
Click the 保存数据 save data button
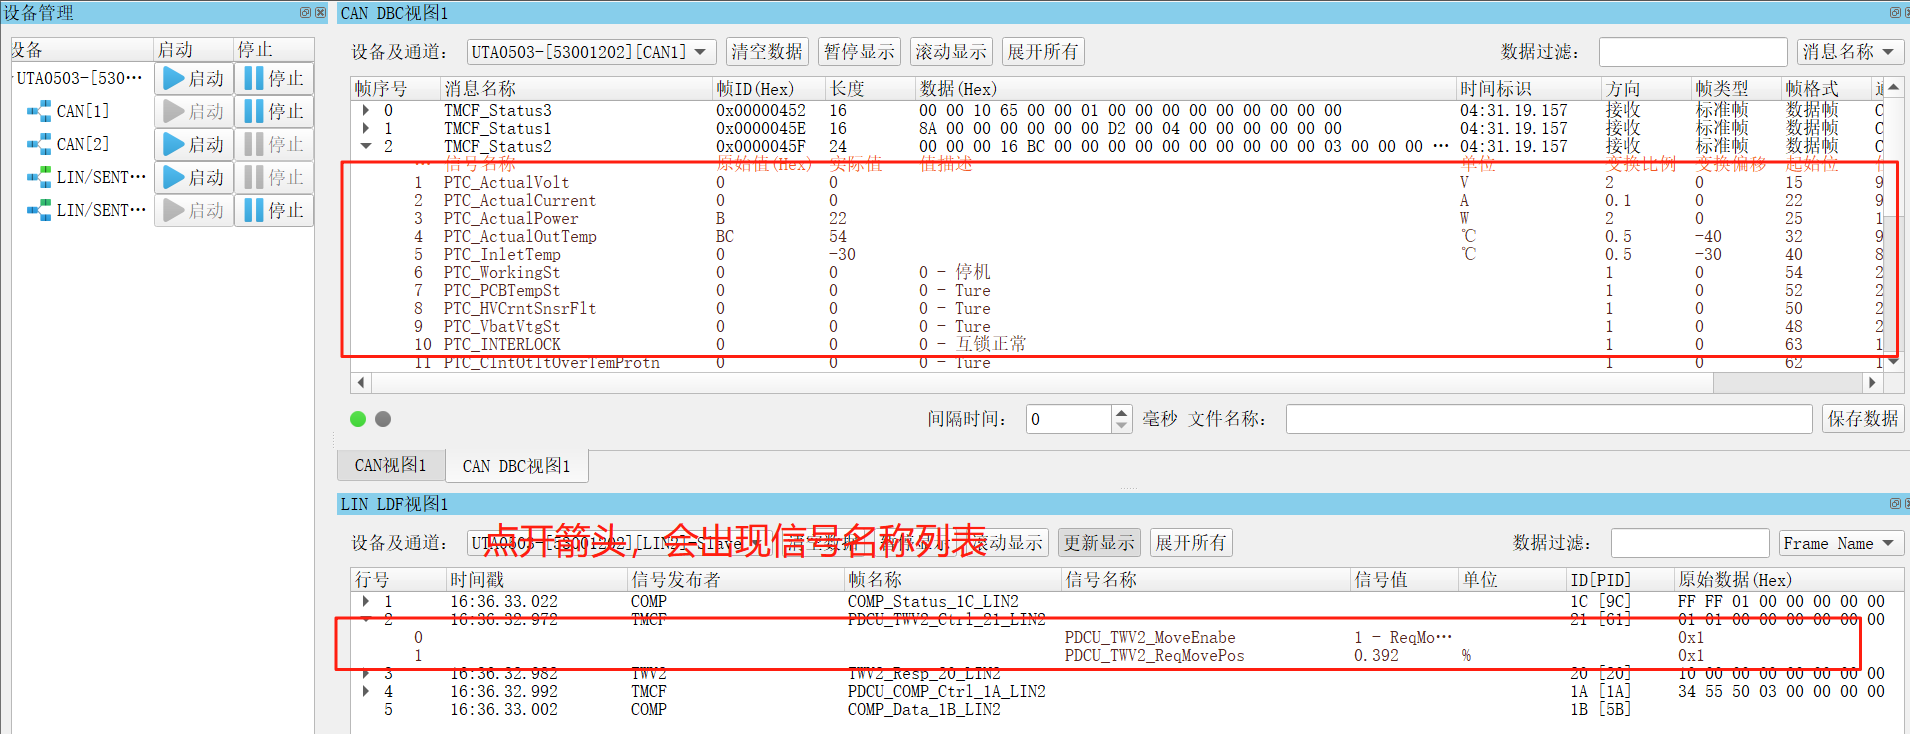click(x=1863, y=419)
